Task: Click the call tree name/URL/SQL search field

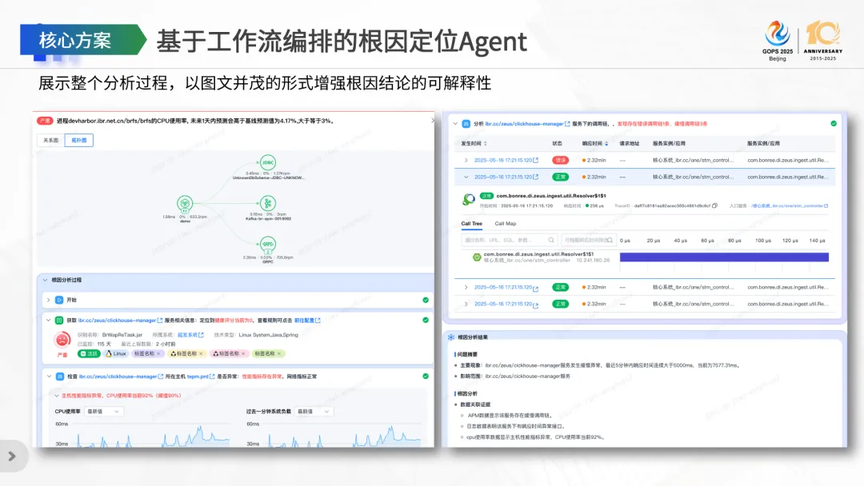Action: [509, 240]
